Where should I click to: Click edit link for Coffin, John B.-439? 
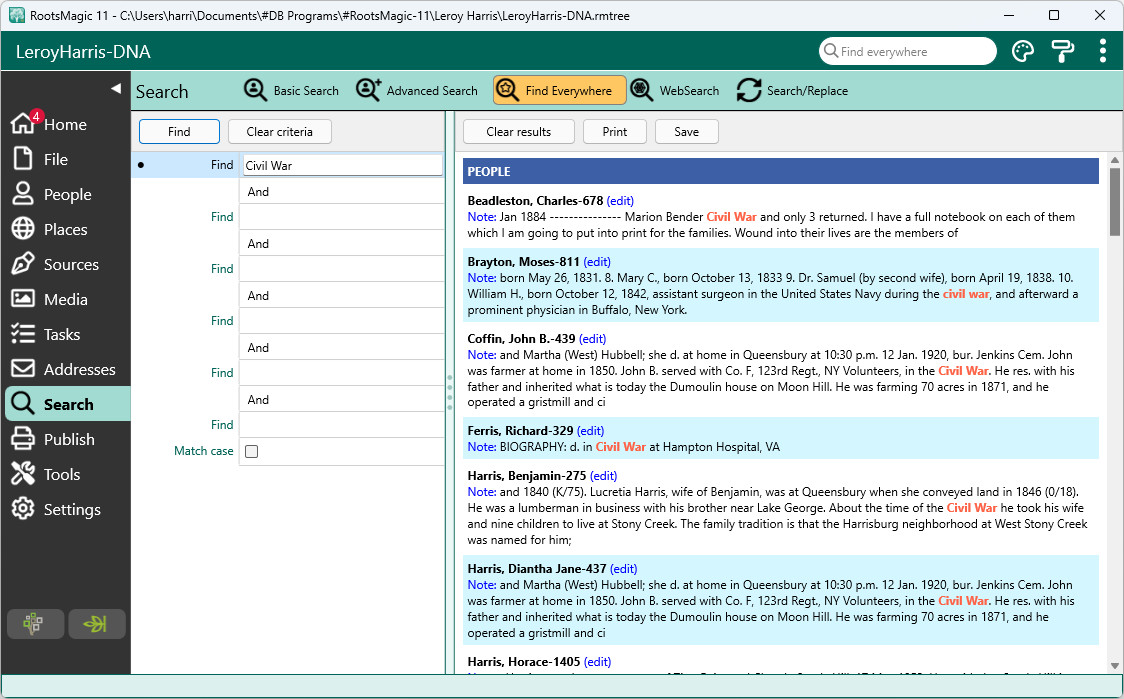pos(592,338)
